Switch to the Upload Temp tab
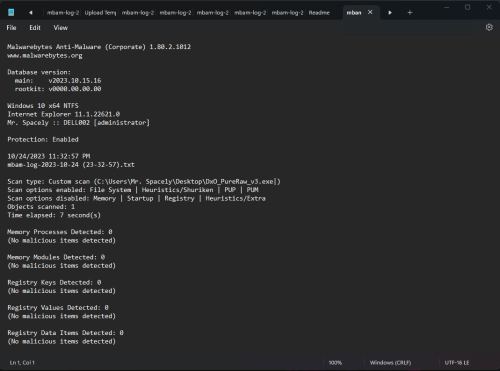Screen dimensions: 500x371 pos(100,13)
